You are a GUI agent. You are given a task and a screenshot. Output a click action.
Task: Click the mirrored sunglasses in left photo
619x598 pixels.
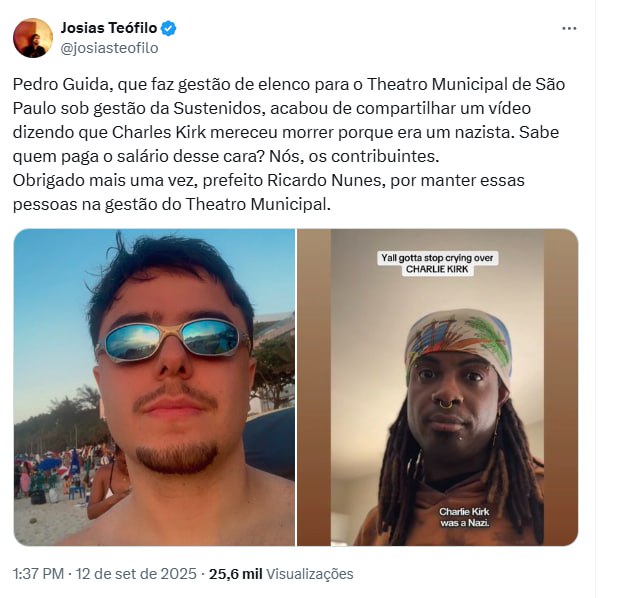tap(173, 341)
